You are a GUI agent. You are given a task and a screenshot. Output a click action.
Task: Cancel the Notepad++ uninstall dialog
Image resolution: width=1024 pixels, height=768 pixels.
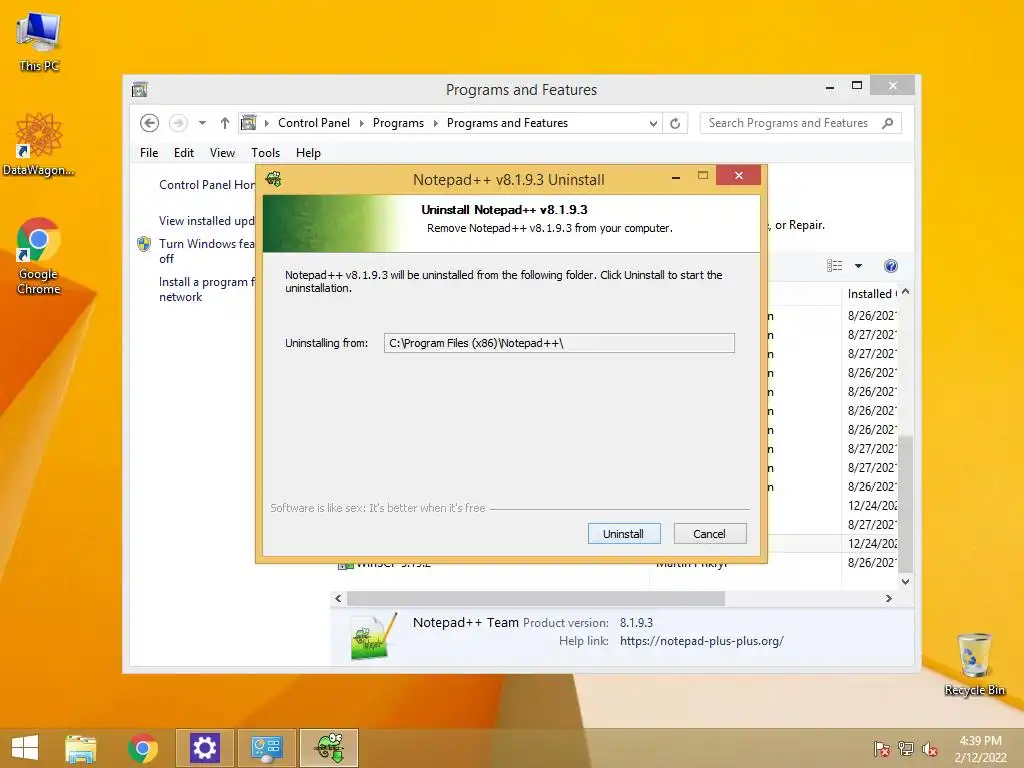pos(709,534)
